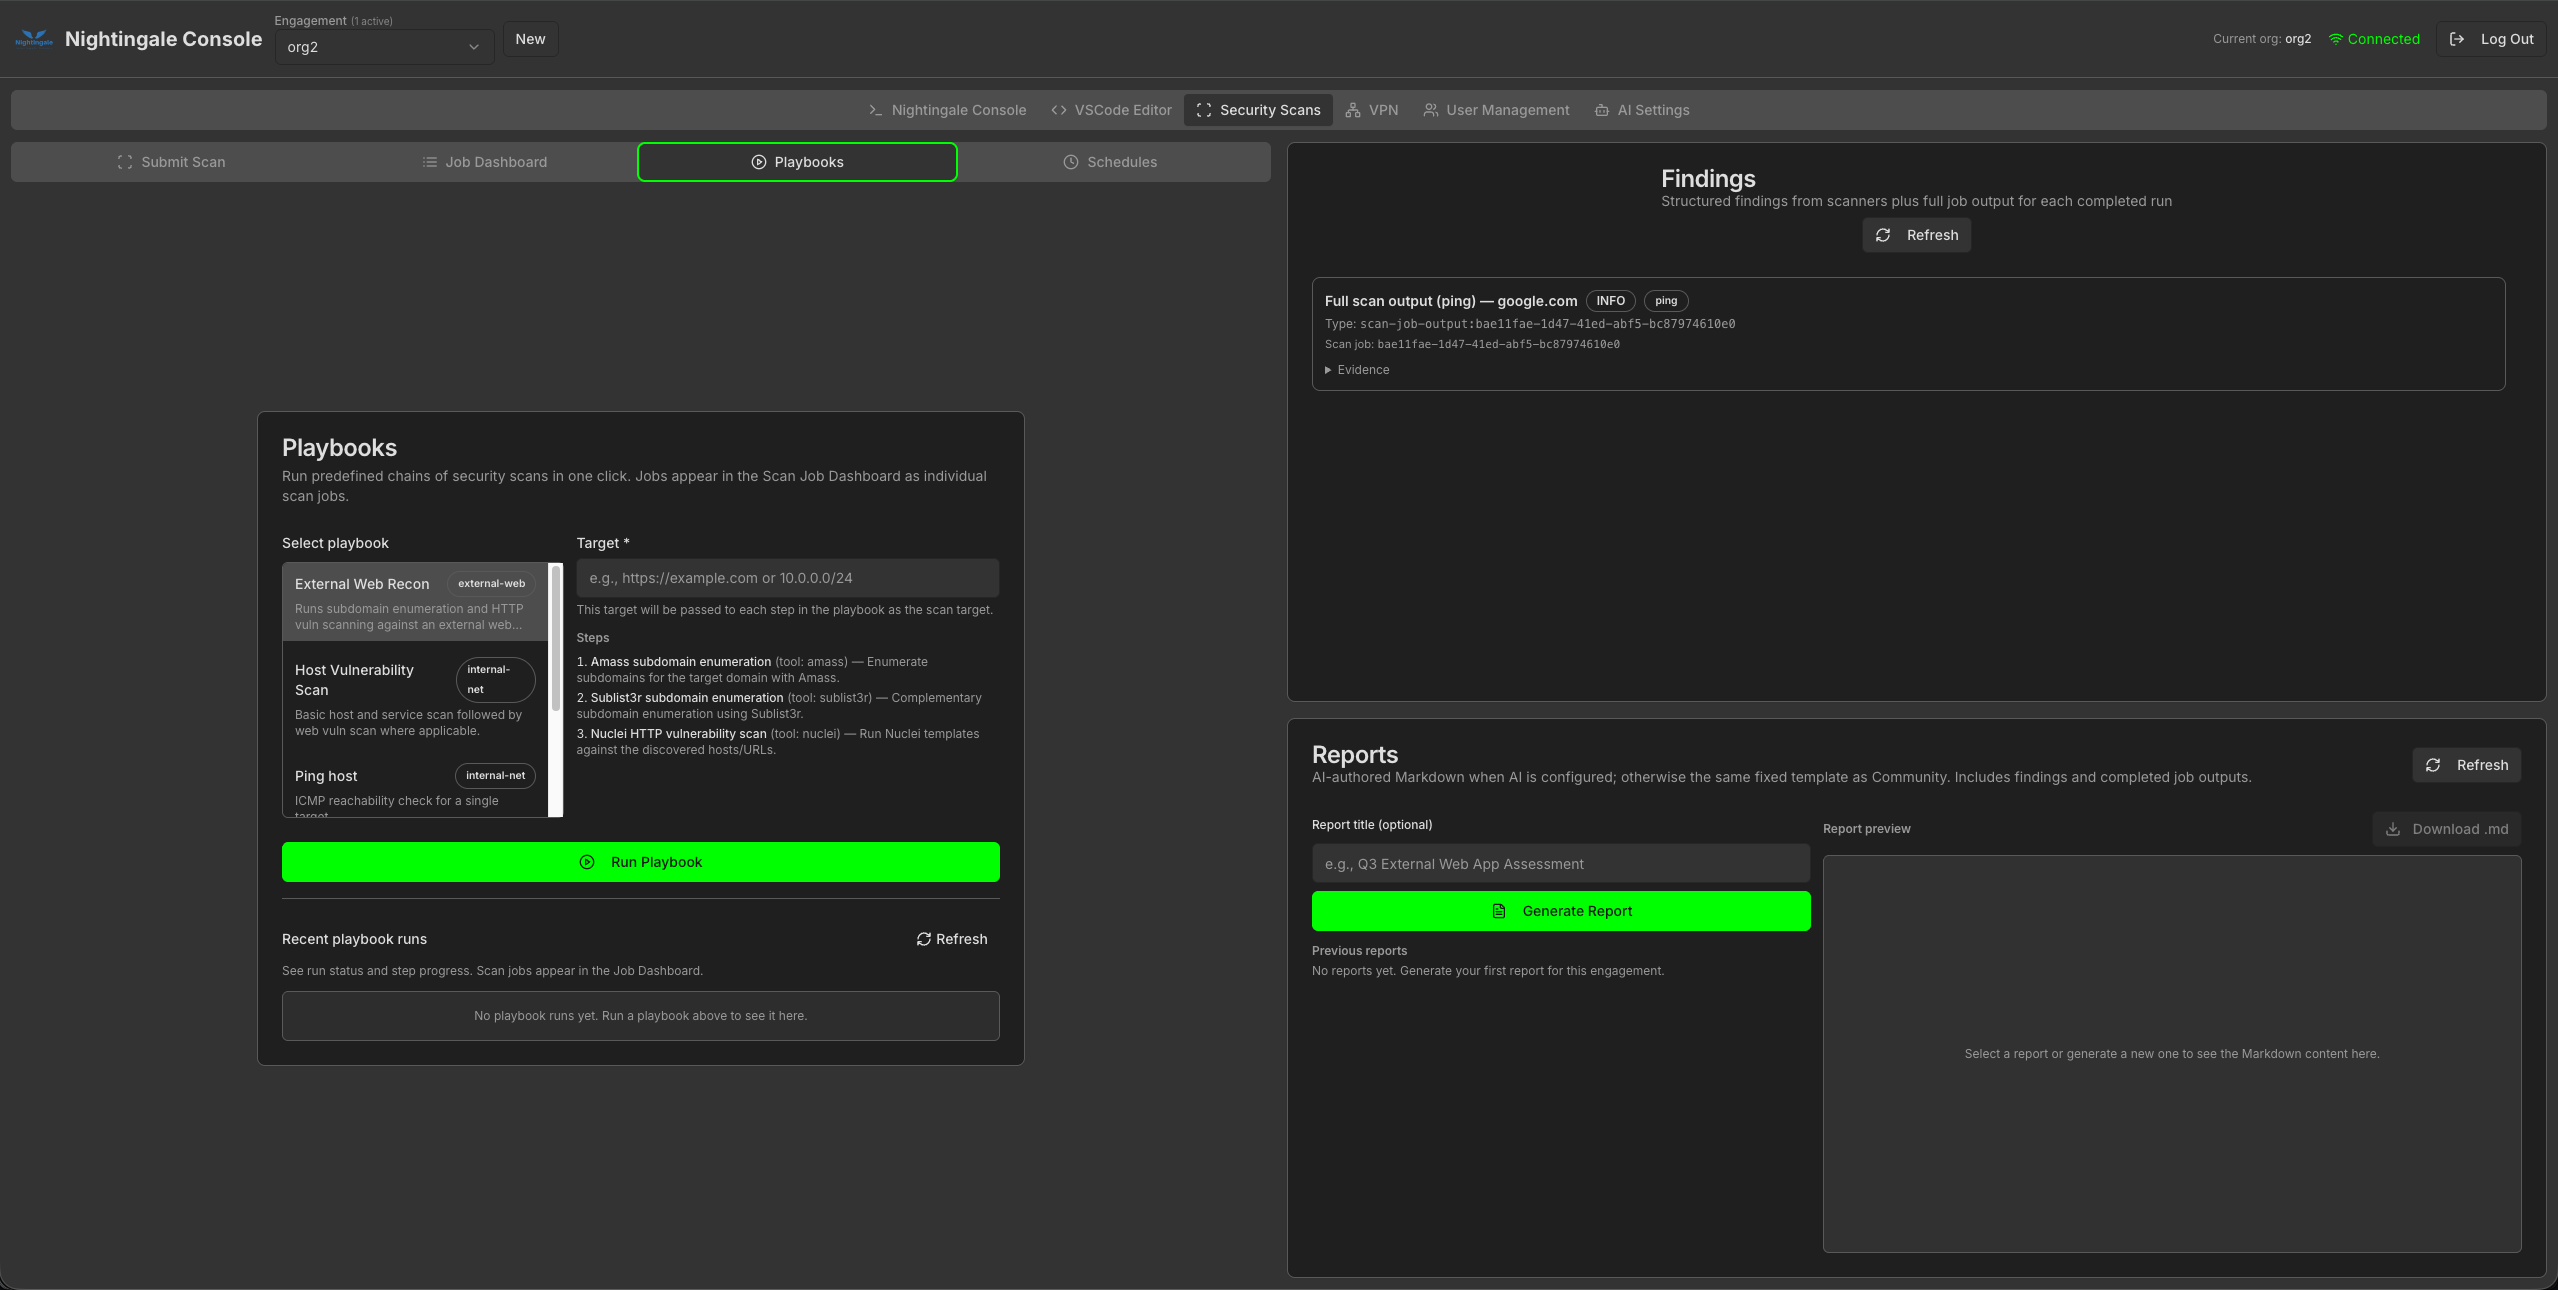Click the playbook list scrollbar

coord(556,638)
